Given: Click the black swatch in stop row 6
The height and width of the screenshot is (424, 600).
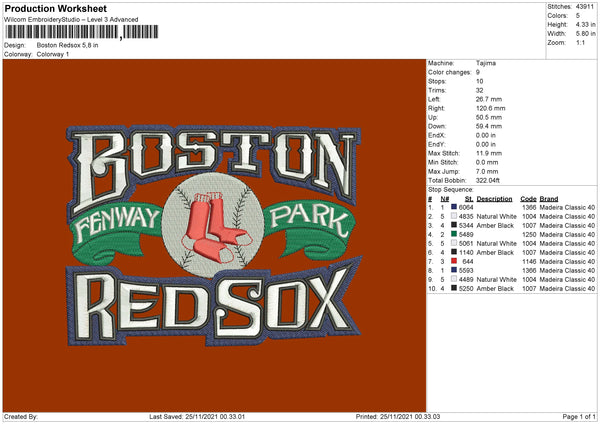Looking at the screenshot, I should coord(454,252).
